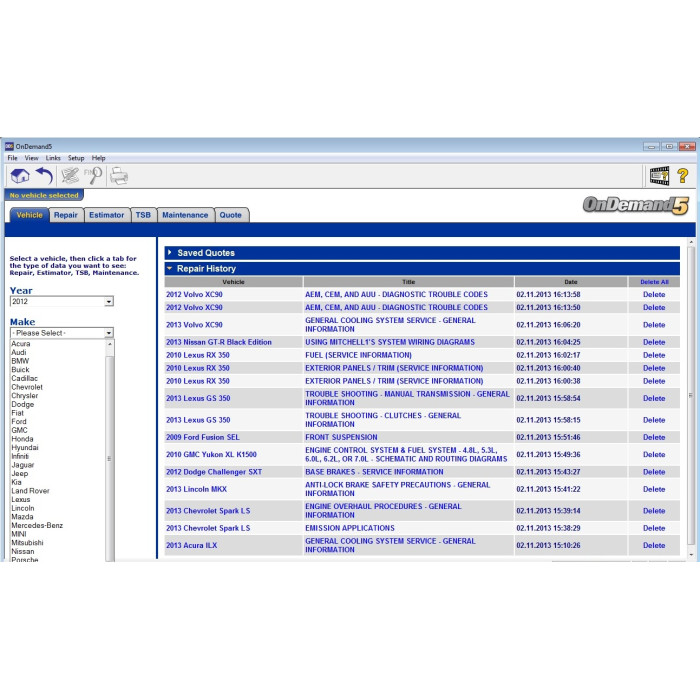Image resolution: width=700 pixels, height=700 pixels.
Task: Click the Repair History scroll down arrow
Action: click(691, 554)
